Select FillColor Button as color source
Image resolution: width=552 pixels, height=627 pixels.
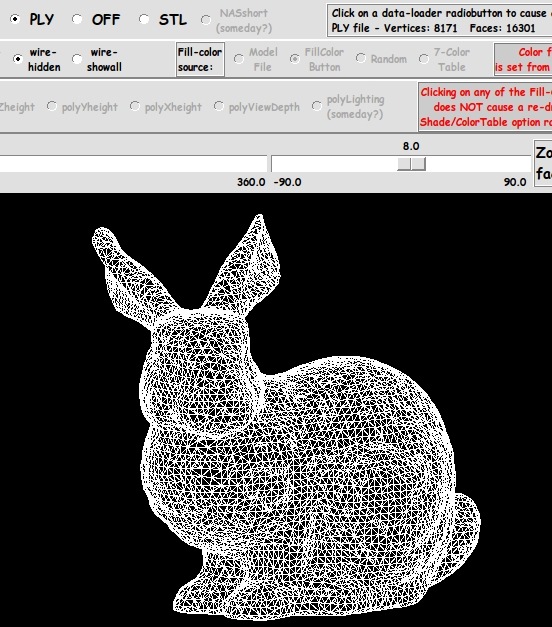pyautogui.click(x=295, y=59)
